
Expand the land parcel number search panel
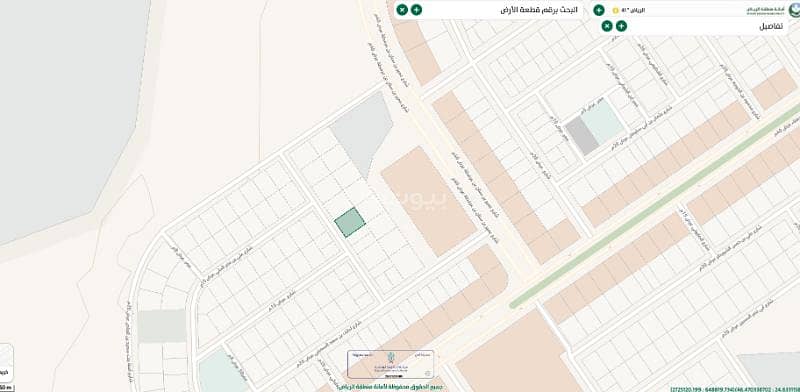click(416, 10)
